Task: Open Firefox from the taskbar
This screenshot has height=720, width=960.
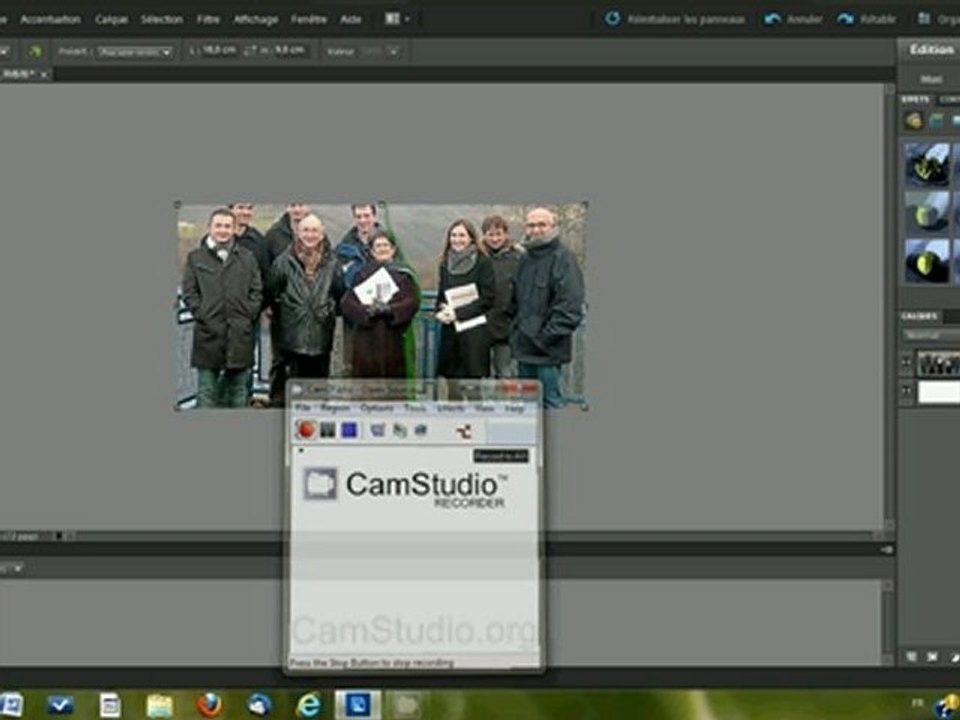Action: click(x=209, y=705)
